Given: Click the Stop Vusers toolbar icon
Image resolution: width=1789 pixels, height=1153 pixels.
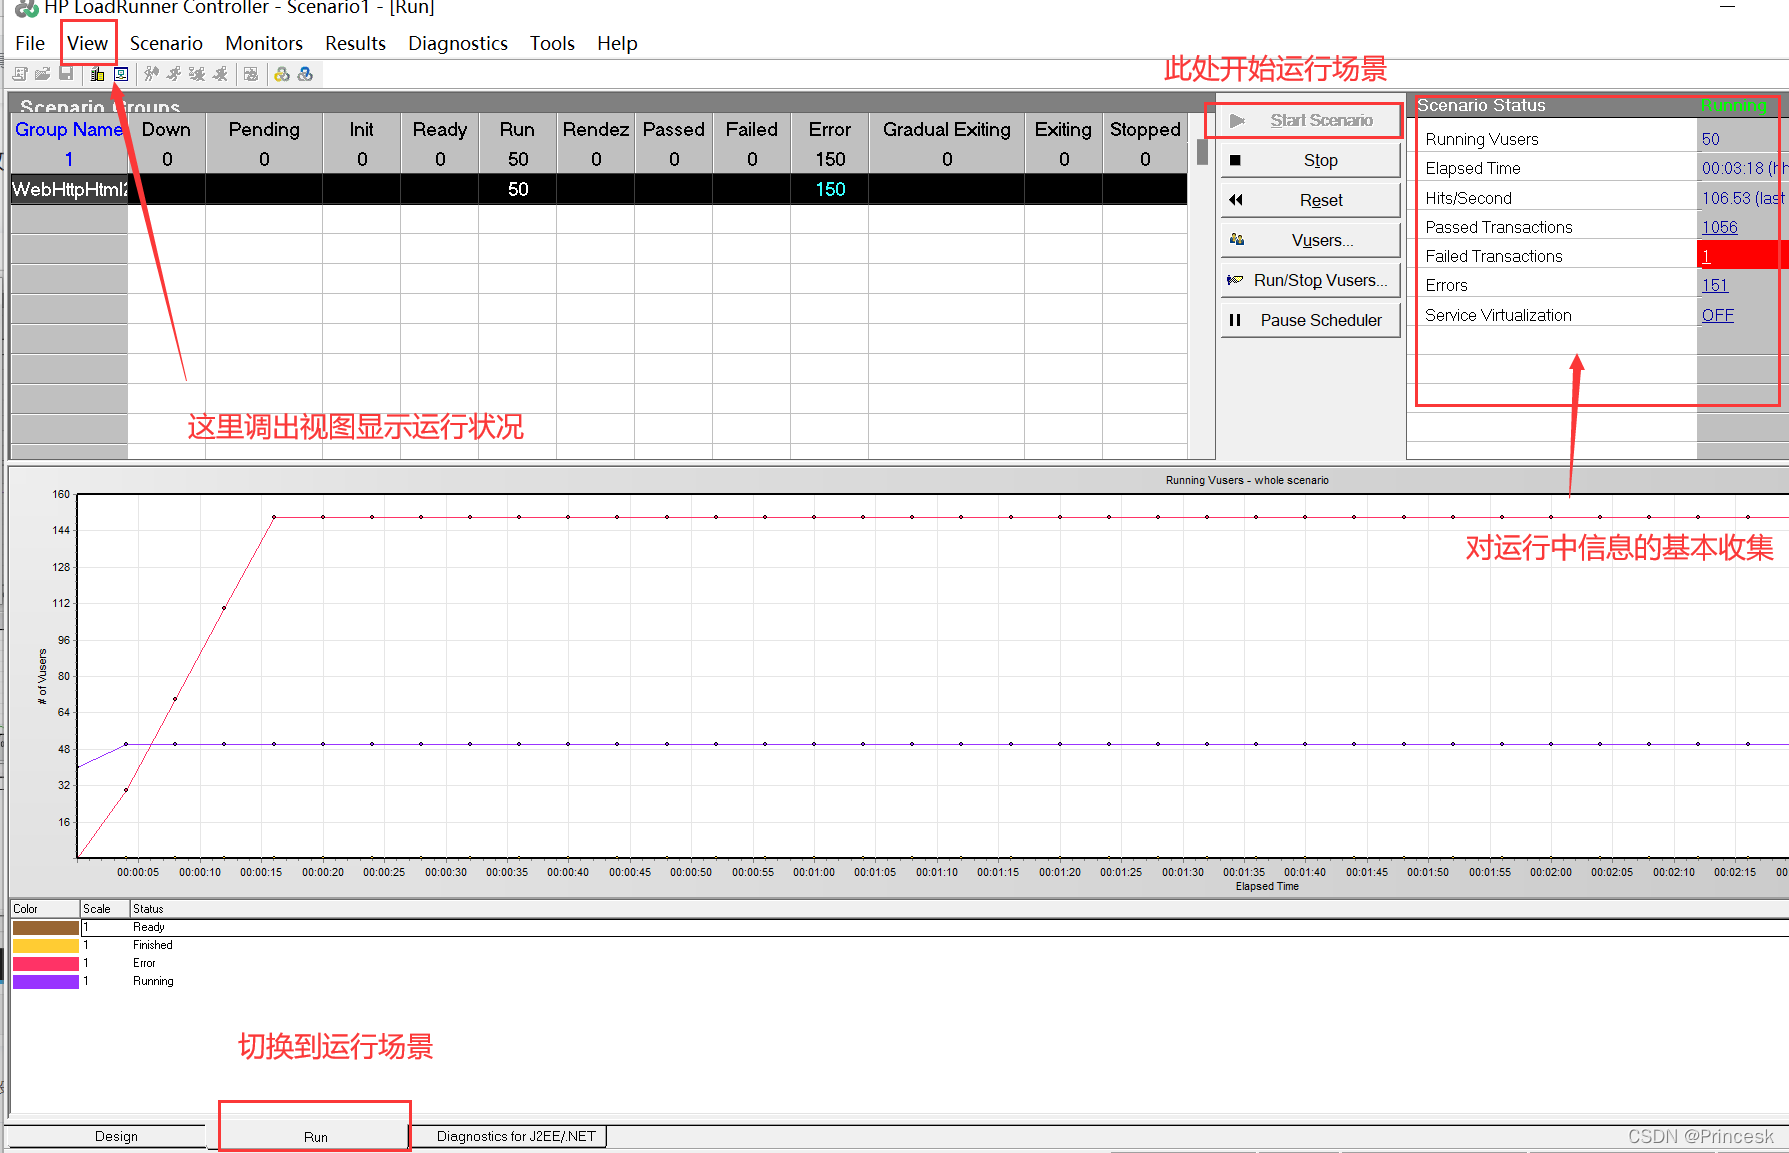Looking at the screenshot, I should click(x=220, y=74).
